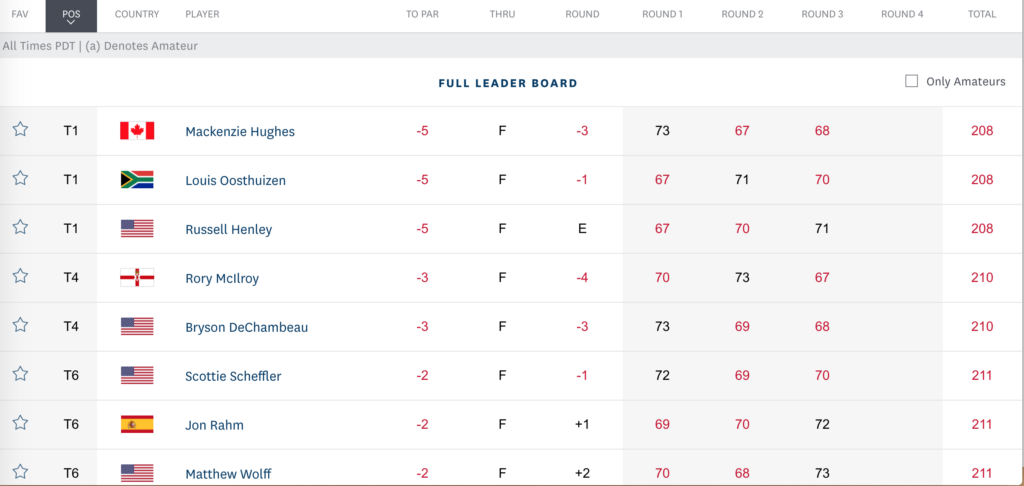The width and height of the screenshot is (1024, 486).
Task: Add Bryson DeChambeau to favorites
Action: [20, 325]
